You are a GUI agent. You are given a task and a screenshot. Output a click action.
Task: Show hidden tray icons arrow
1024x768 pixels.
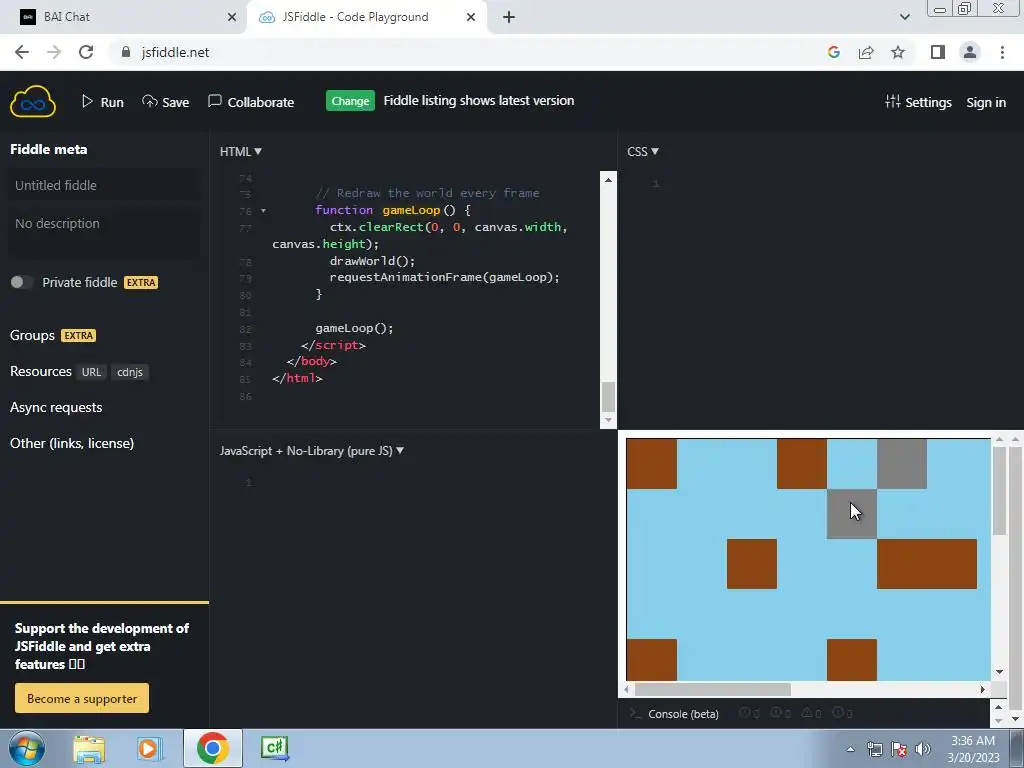(850, 749)
